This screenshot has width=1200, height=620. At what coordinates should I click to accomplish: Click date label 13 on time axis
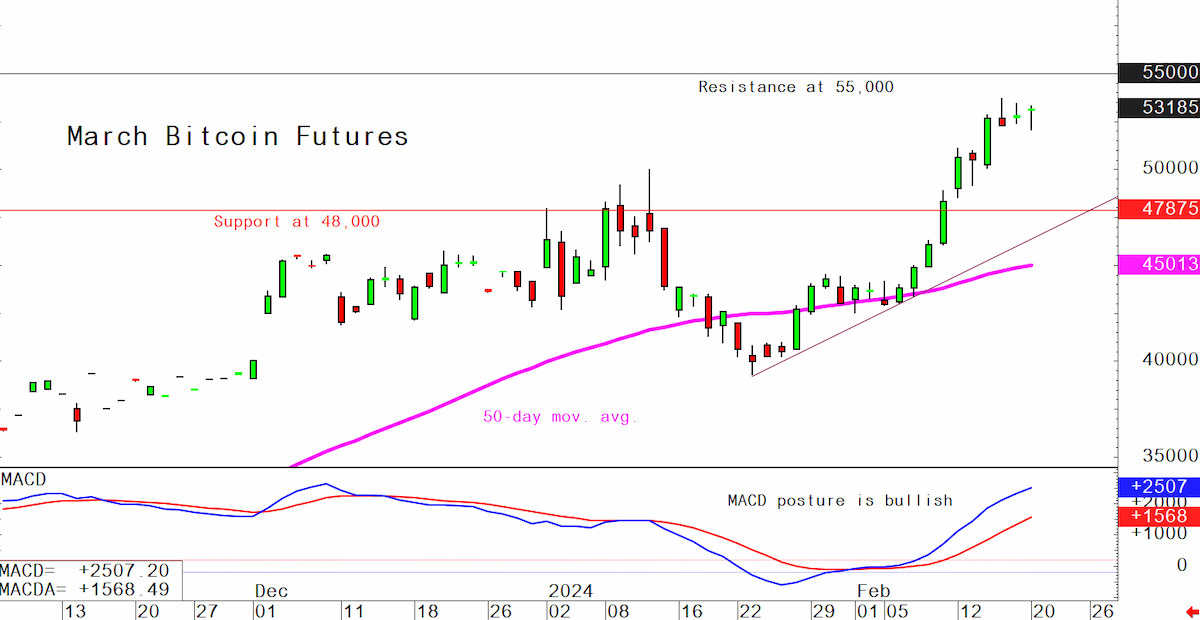click(x=76, y=610)
